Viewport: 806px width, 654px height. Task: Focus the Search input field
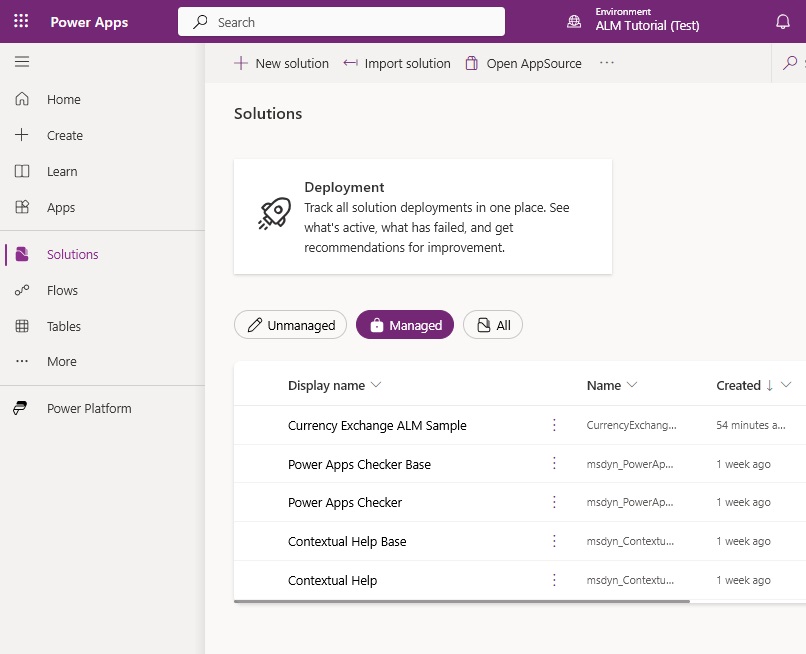tap(341, 22)
